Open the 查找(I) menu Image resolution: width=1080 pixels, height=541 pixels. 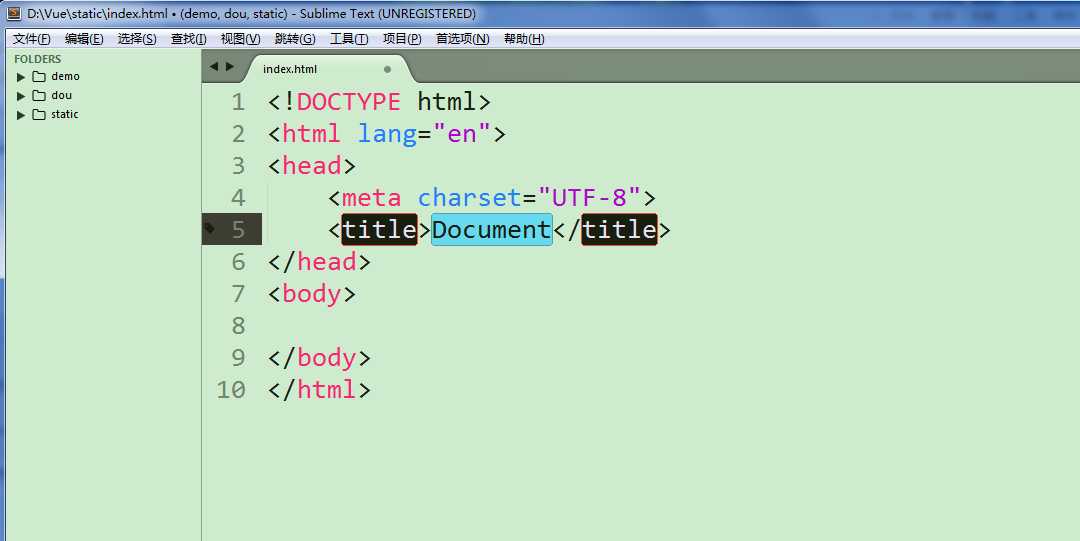click(189, 39)
